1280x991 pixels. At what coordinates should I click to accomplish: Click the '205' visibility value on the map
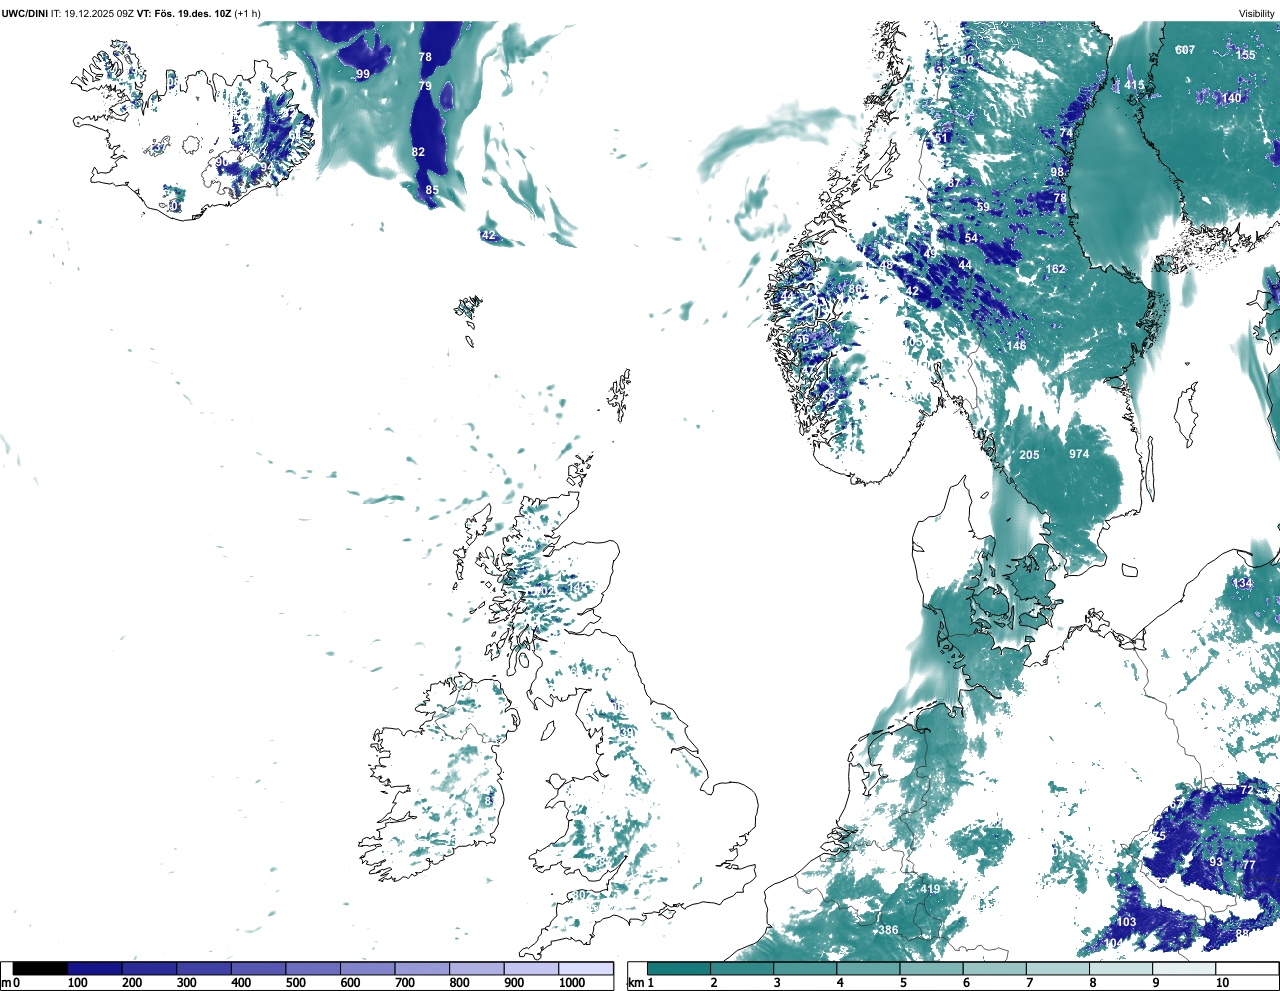(x=1029, y=455)
